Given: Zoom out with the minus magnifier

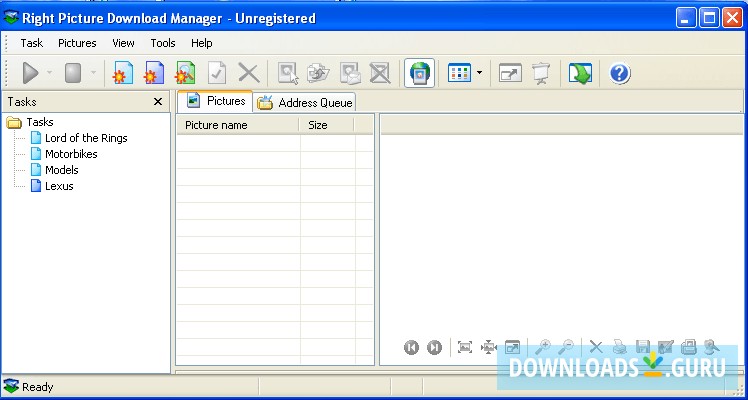Looking at the screenshot, I should point(566,347).
